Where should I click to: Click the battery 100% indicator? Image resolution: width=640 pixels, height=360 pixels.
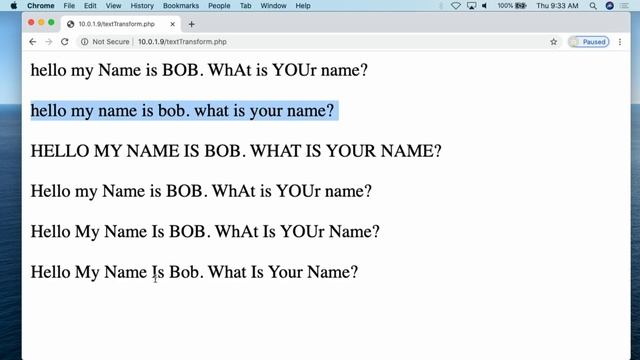coord(512,6)
